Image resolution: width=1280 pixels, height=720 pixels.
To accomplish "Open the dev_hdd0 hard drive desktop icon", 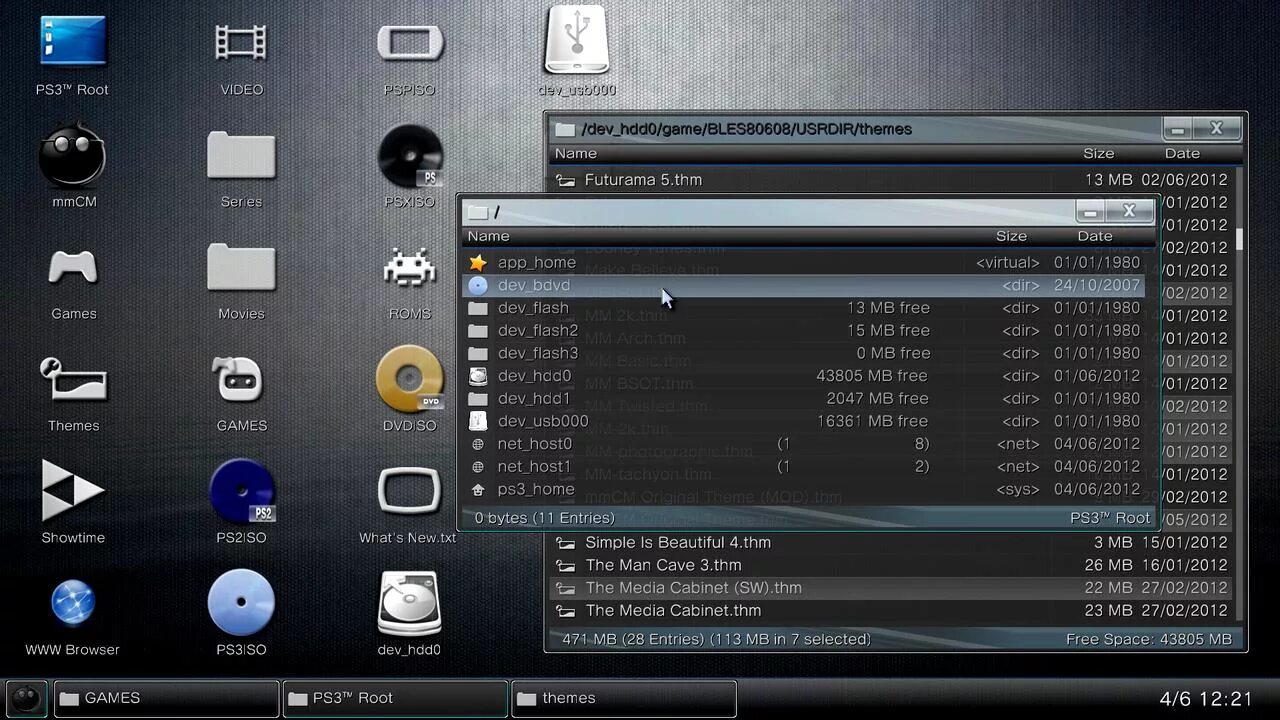I will (409, 603).
